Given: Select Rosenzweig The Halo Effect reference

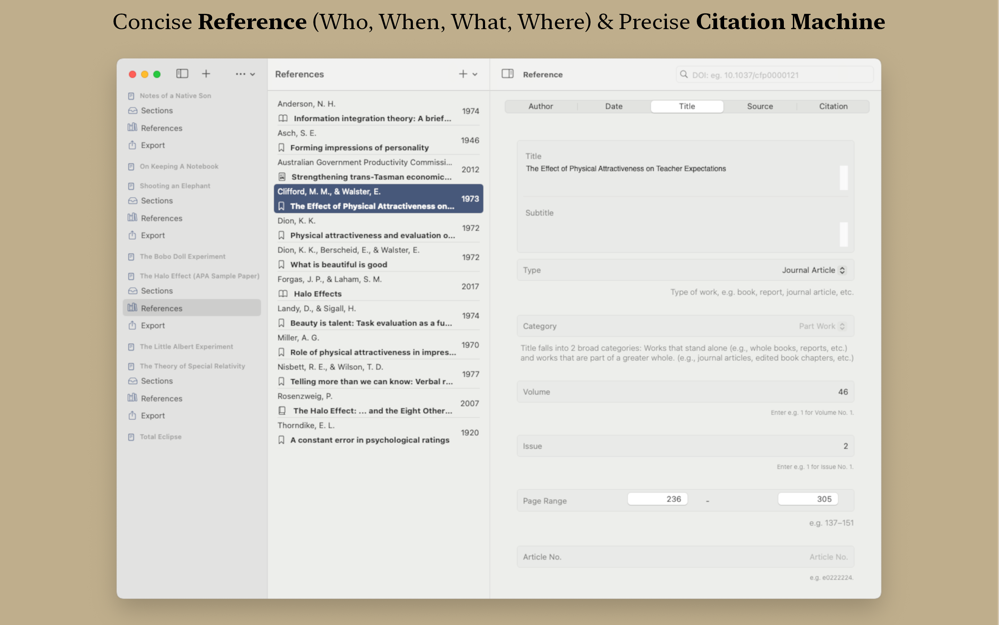Looking at the screenshot, I should pyautogui.click(x=378, y=404).
